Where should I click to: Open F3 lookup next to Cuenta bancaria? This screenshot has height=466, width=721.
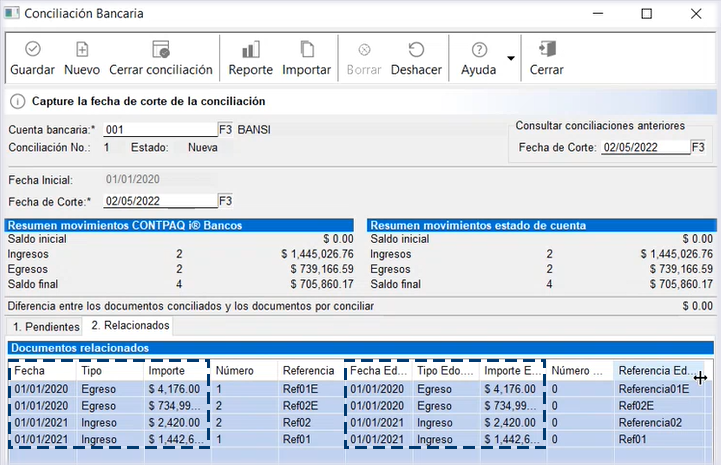225,129
